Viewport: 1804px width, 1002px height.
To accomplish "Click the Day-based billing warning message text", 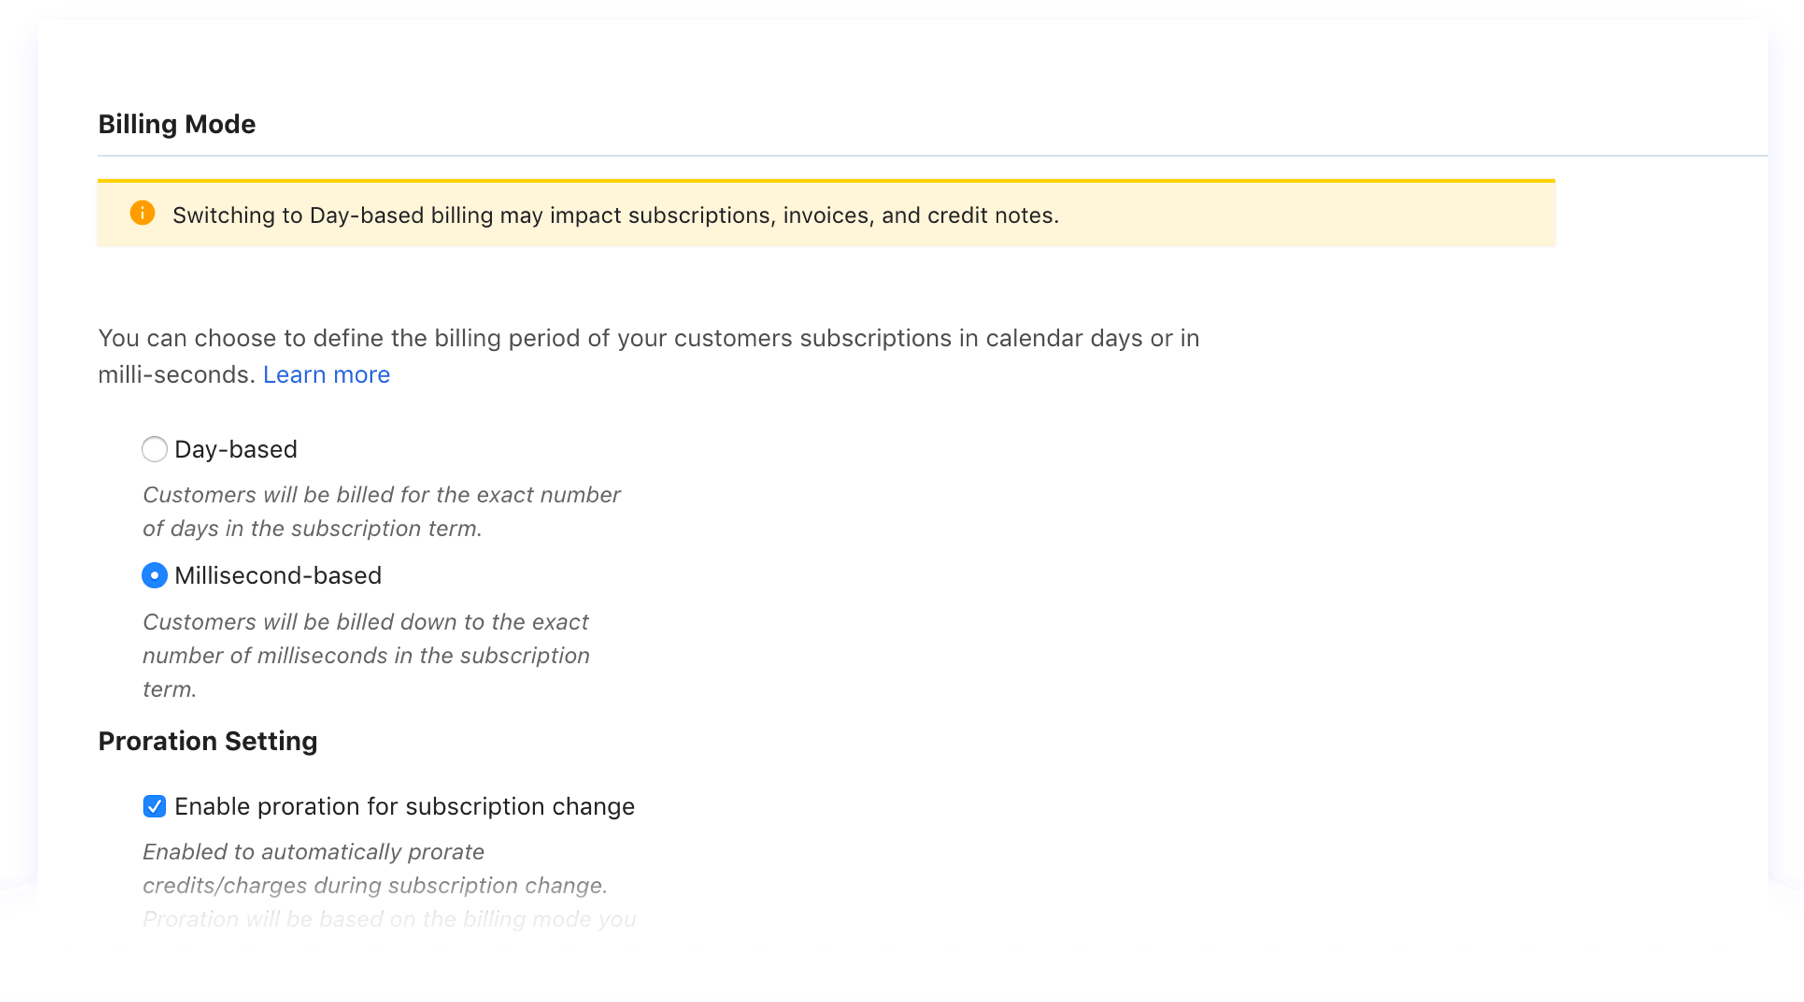I will click(615, 215).
